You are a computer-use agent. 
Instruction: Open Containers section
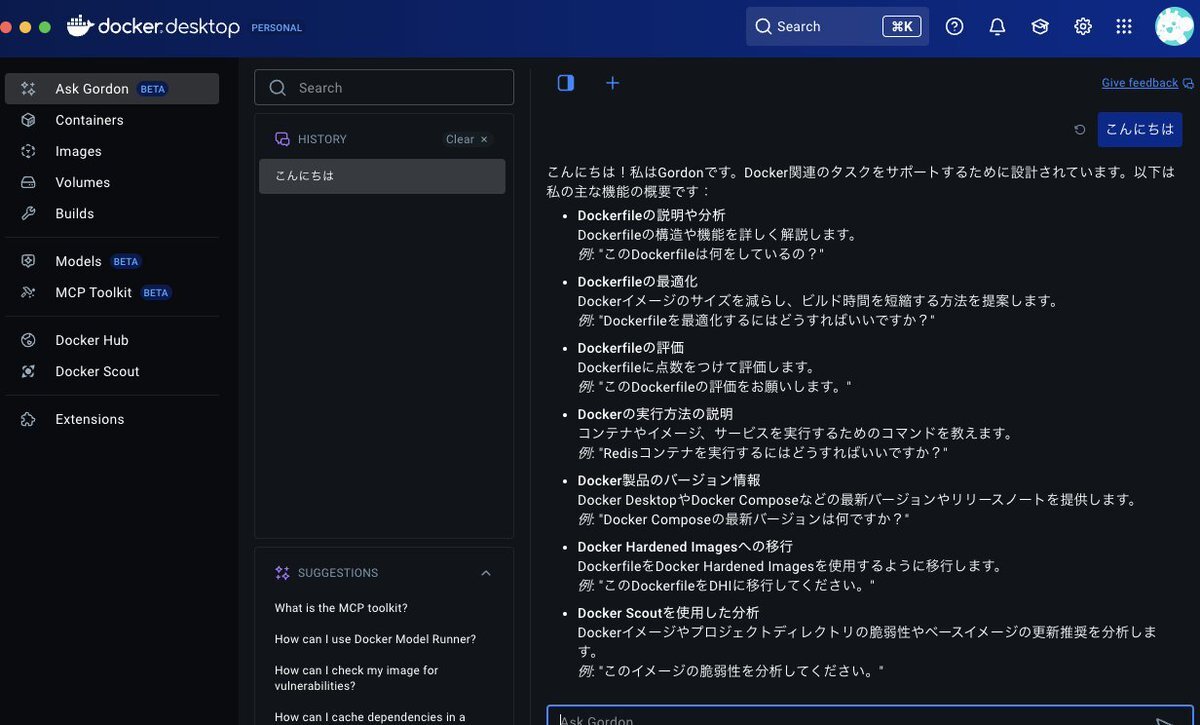(x=112, y=120)
